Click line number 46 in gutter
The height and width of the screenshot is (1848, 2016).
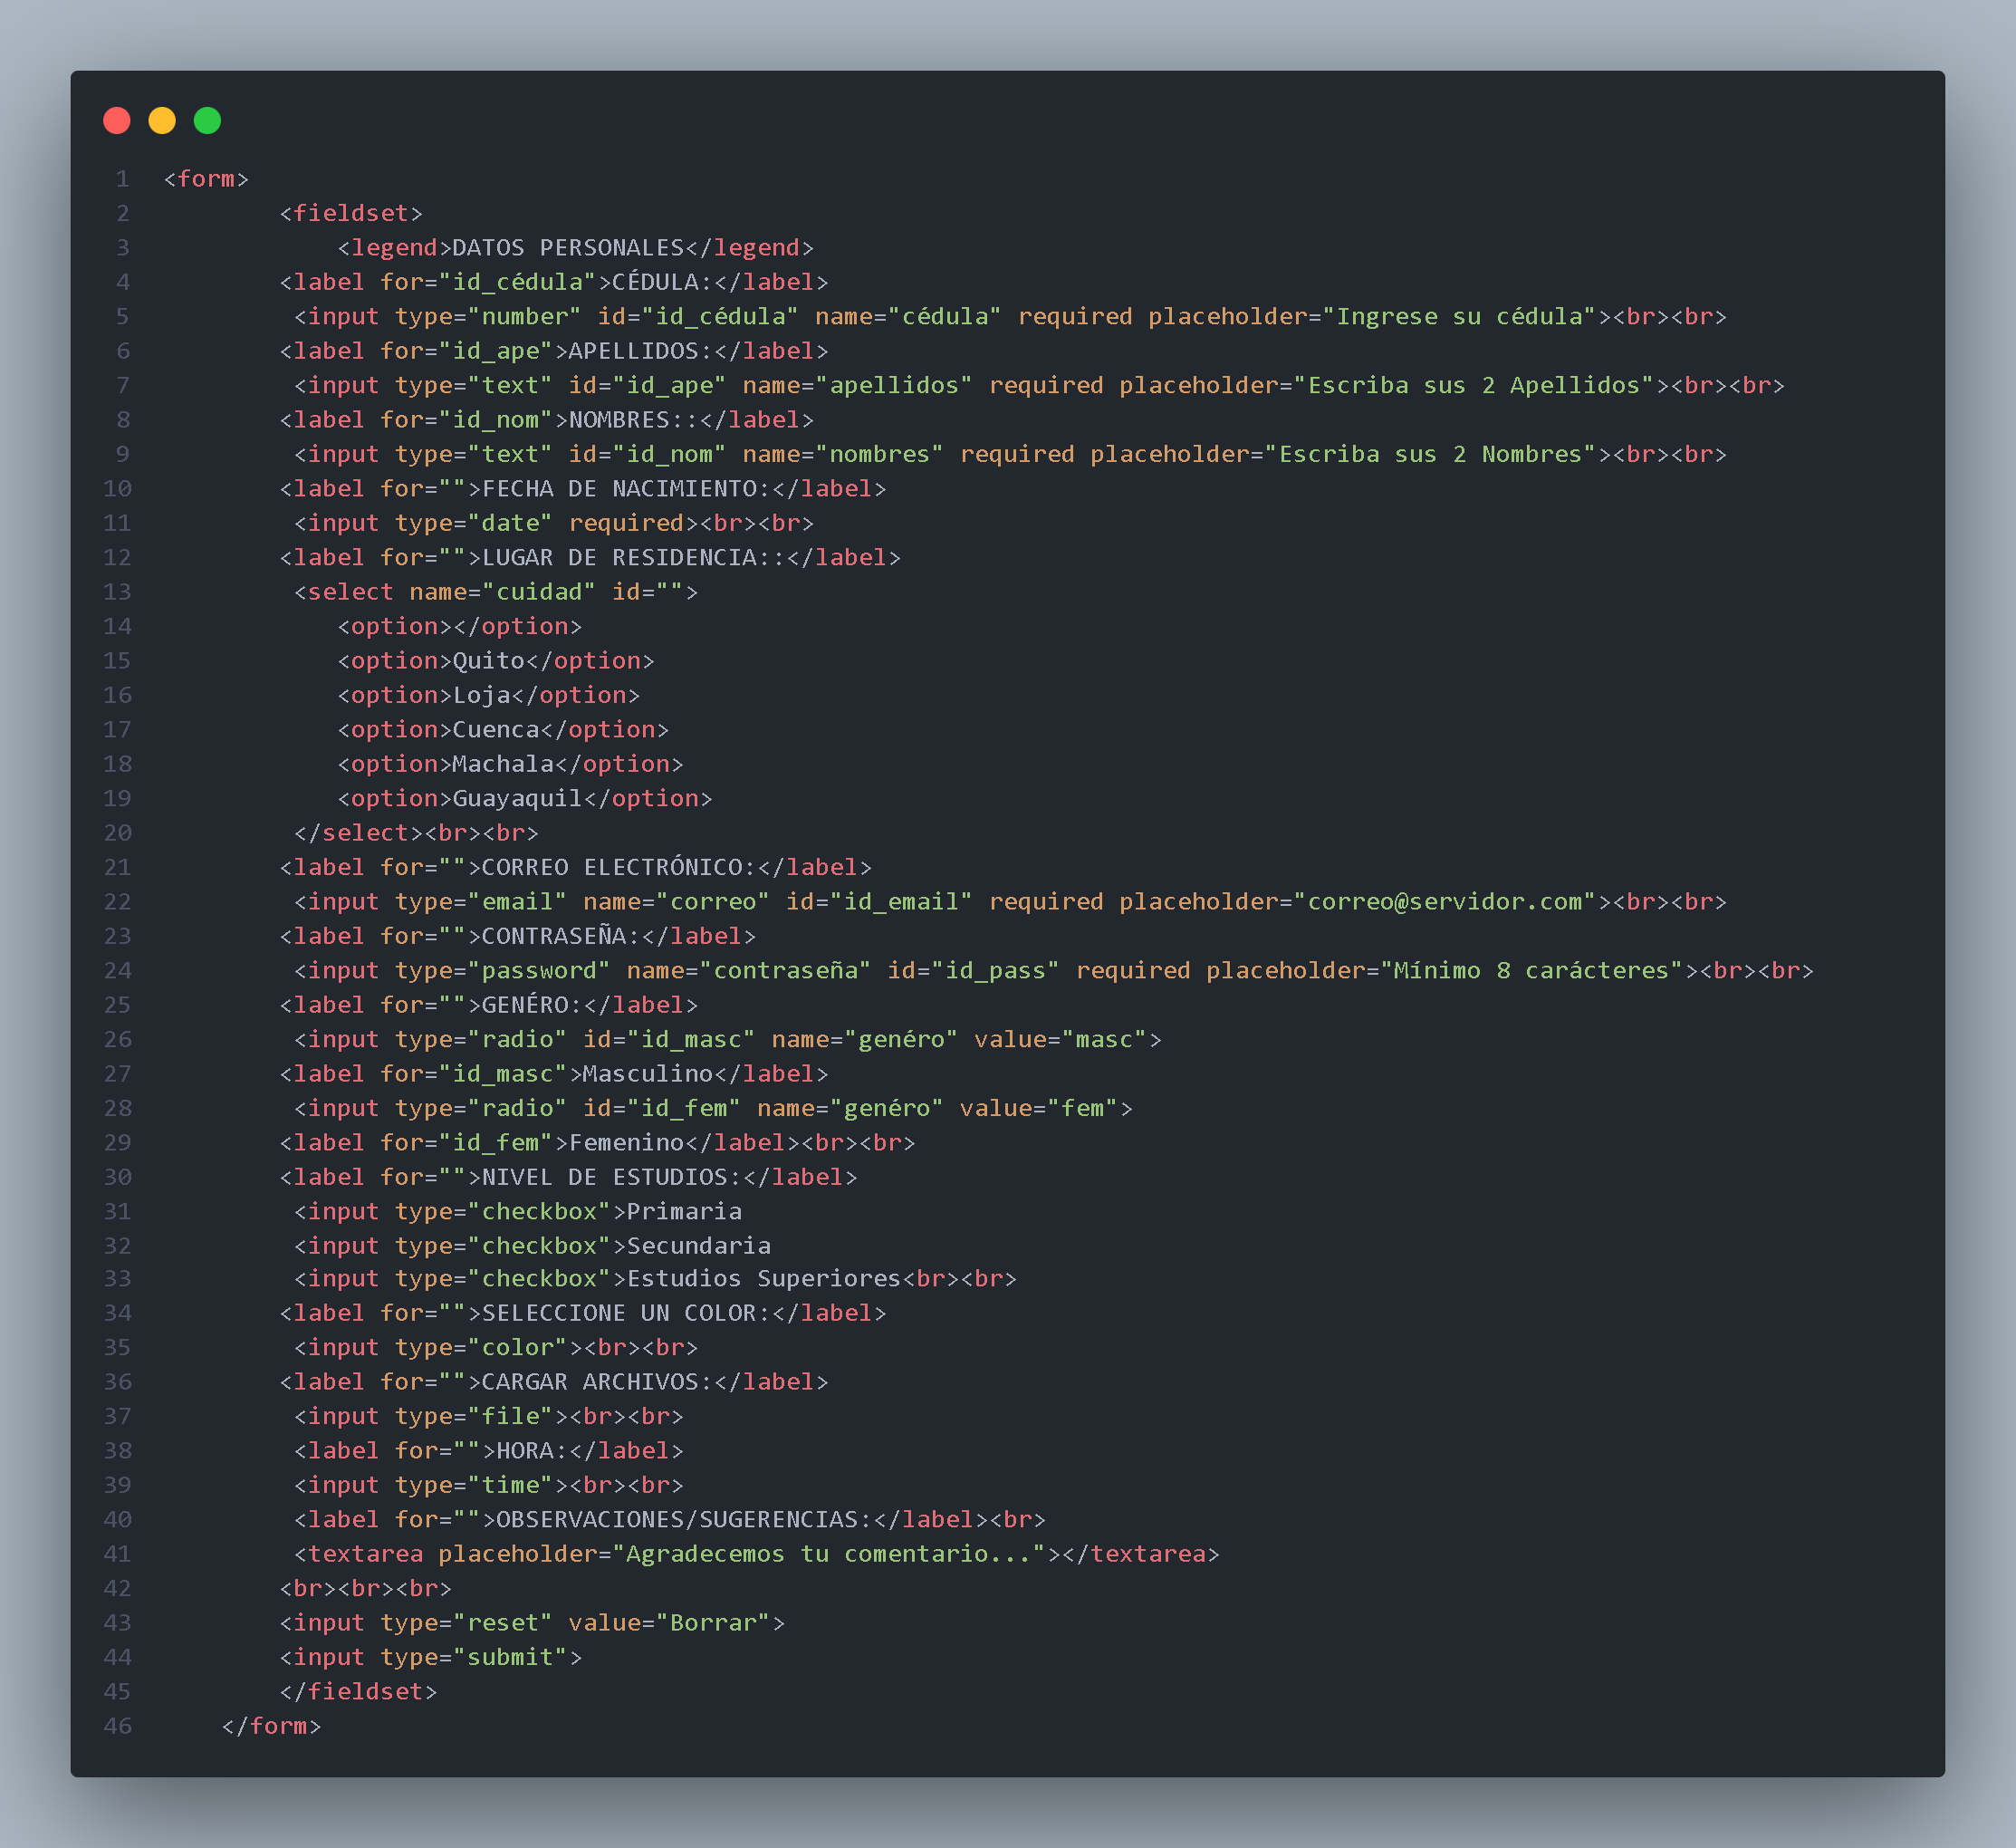click(118, 1726)
